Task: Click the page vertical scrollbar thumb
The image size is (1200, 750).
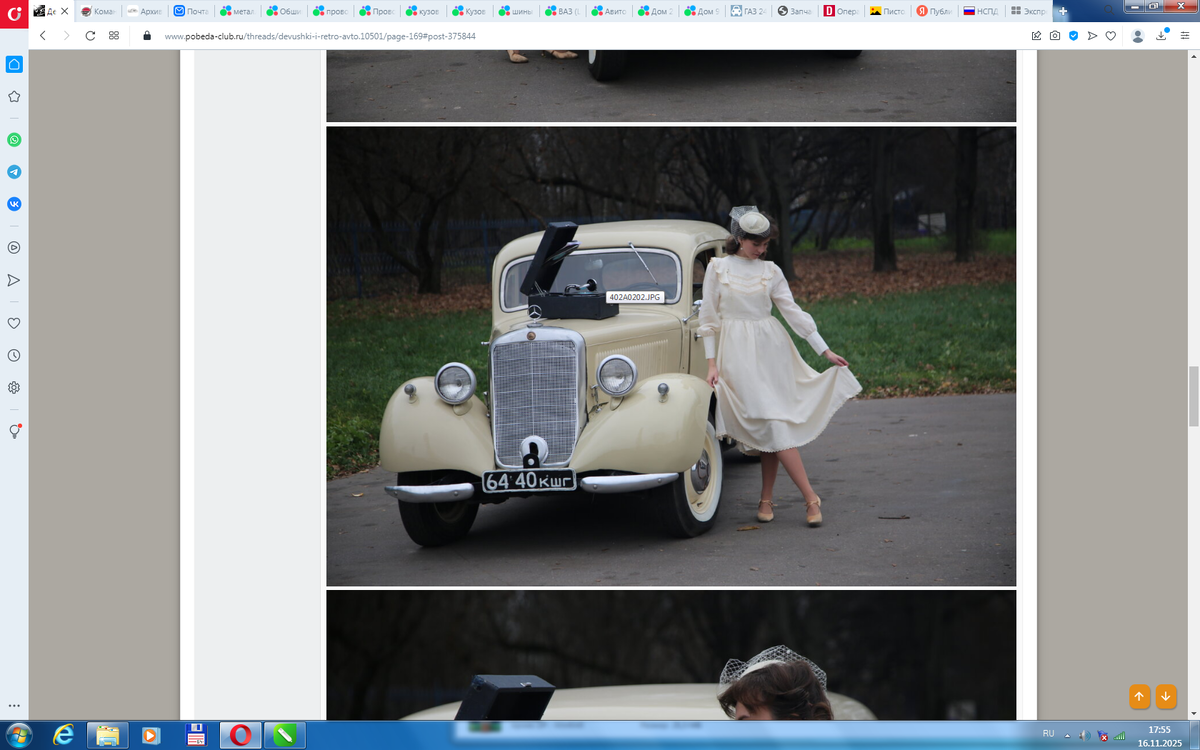Action: 1192,395
